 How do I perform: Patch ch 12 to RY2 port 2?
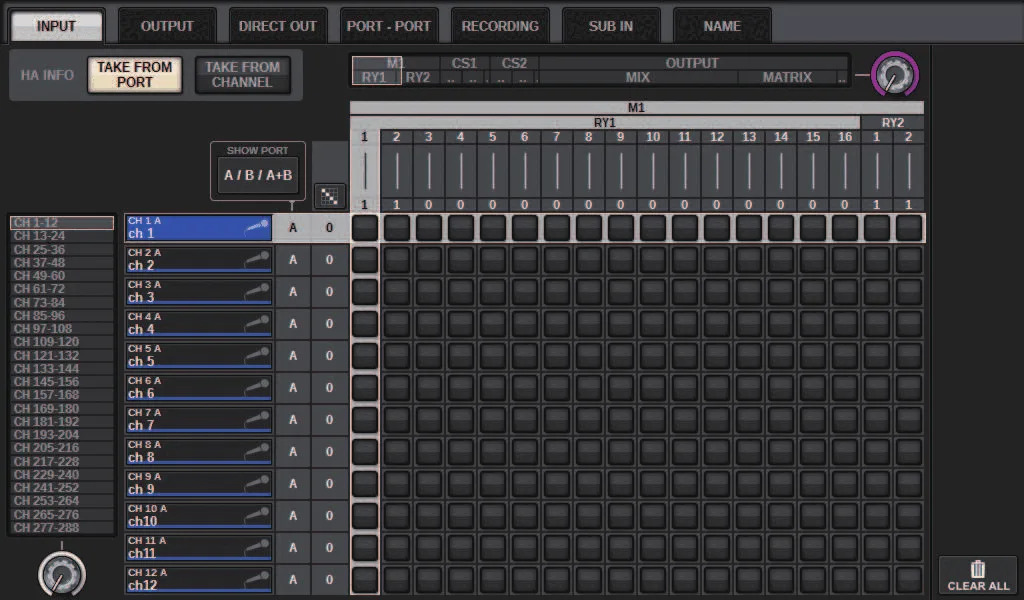pyautogui.click(x=908, y=580)
